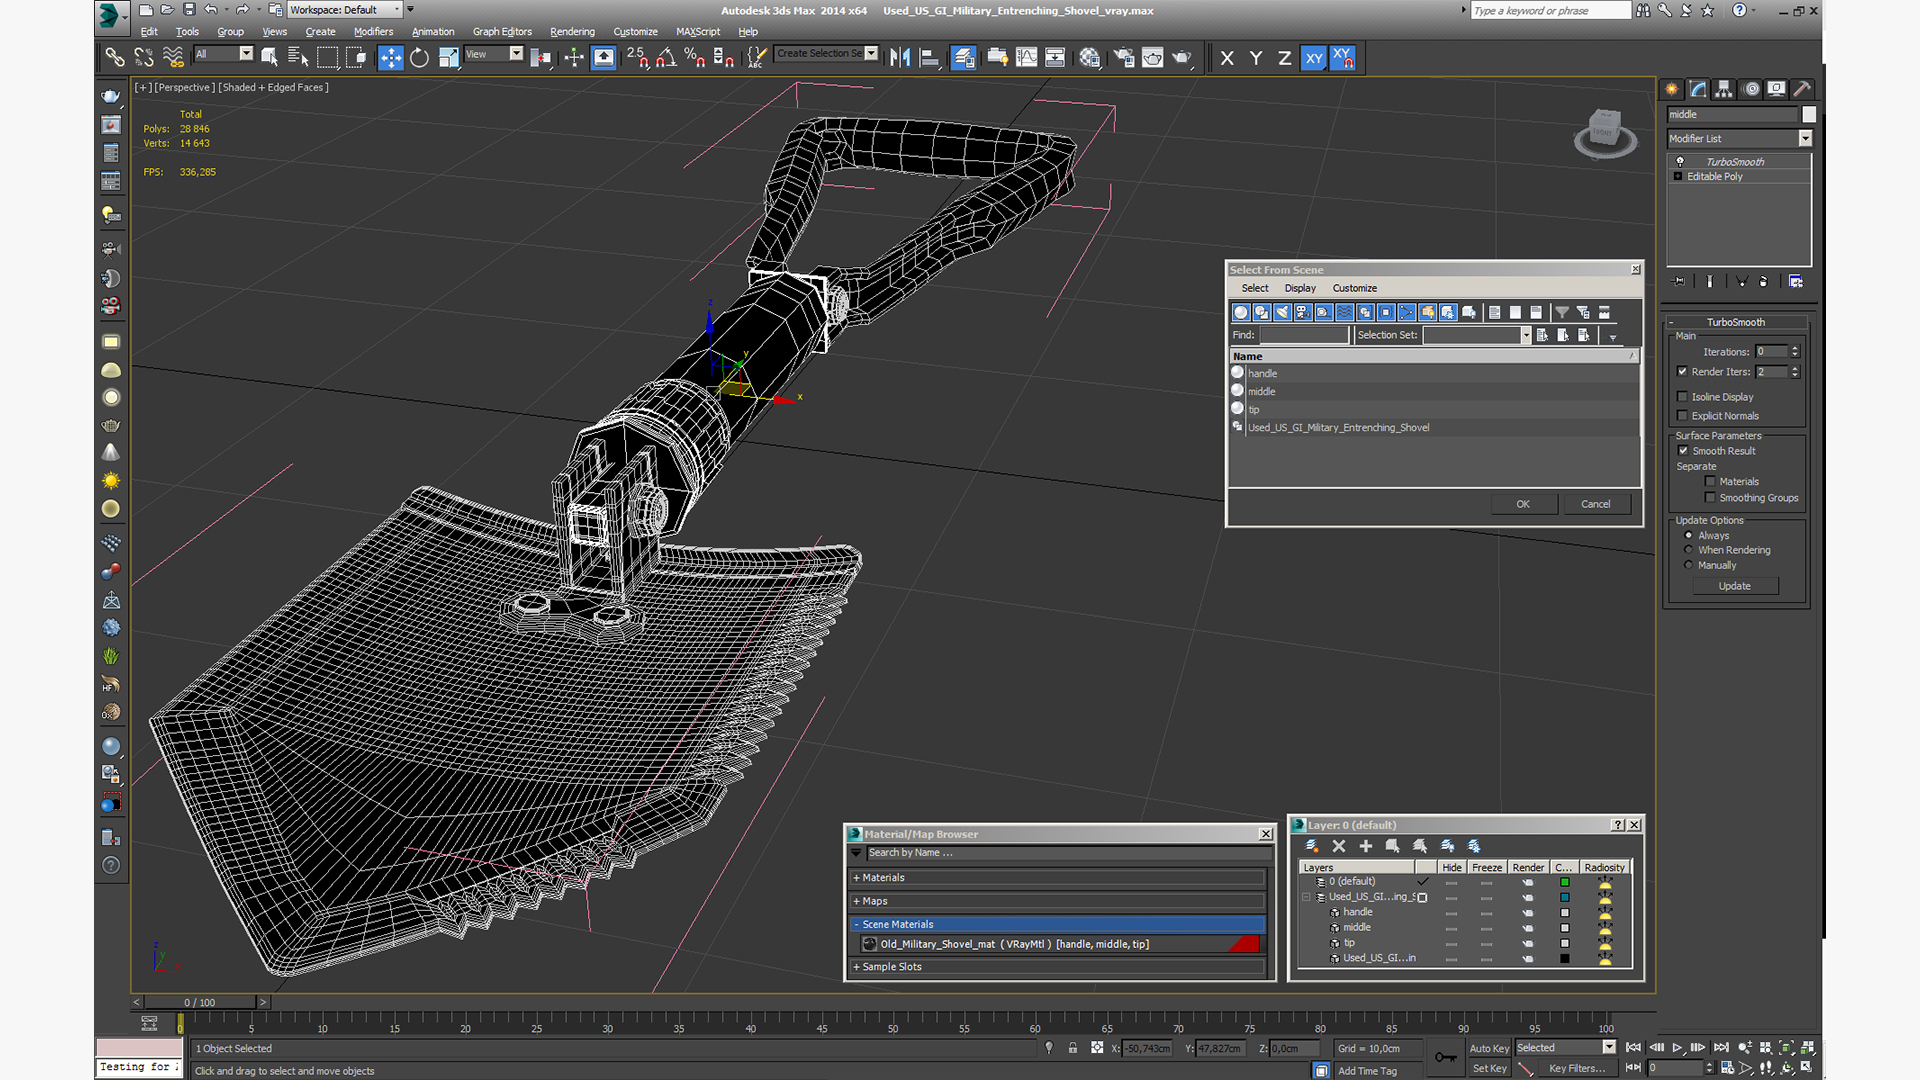Viewport: 1920px width, 1080px height.
Task: Open Selection Set dropdown in Select From Scene
Action: pos(1526,336)
